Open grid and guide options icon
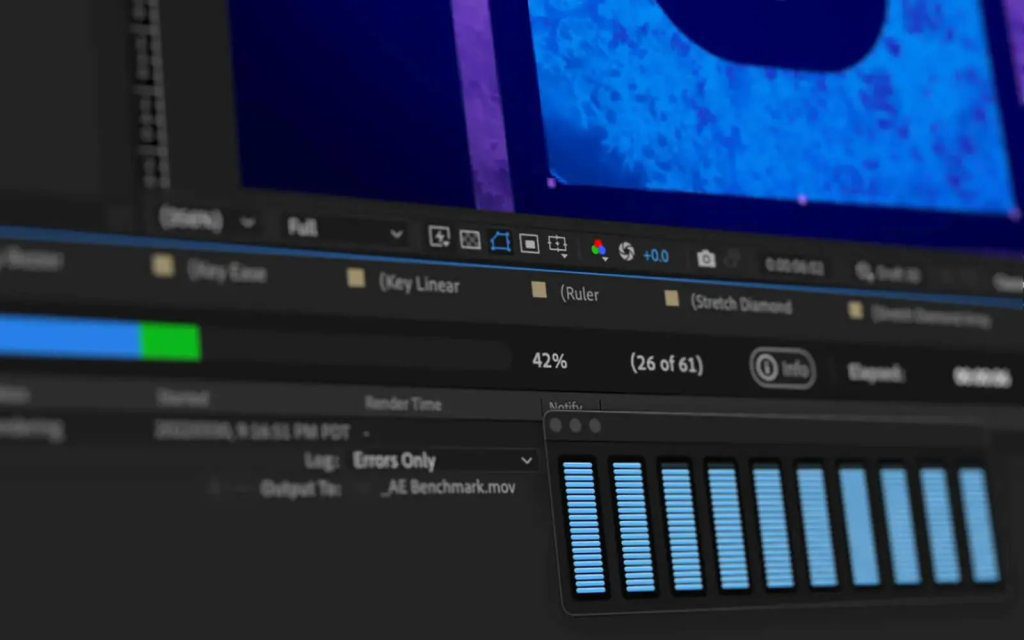This screenshot has width=1024, height=640. tap(558, 245)
